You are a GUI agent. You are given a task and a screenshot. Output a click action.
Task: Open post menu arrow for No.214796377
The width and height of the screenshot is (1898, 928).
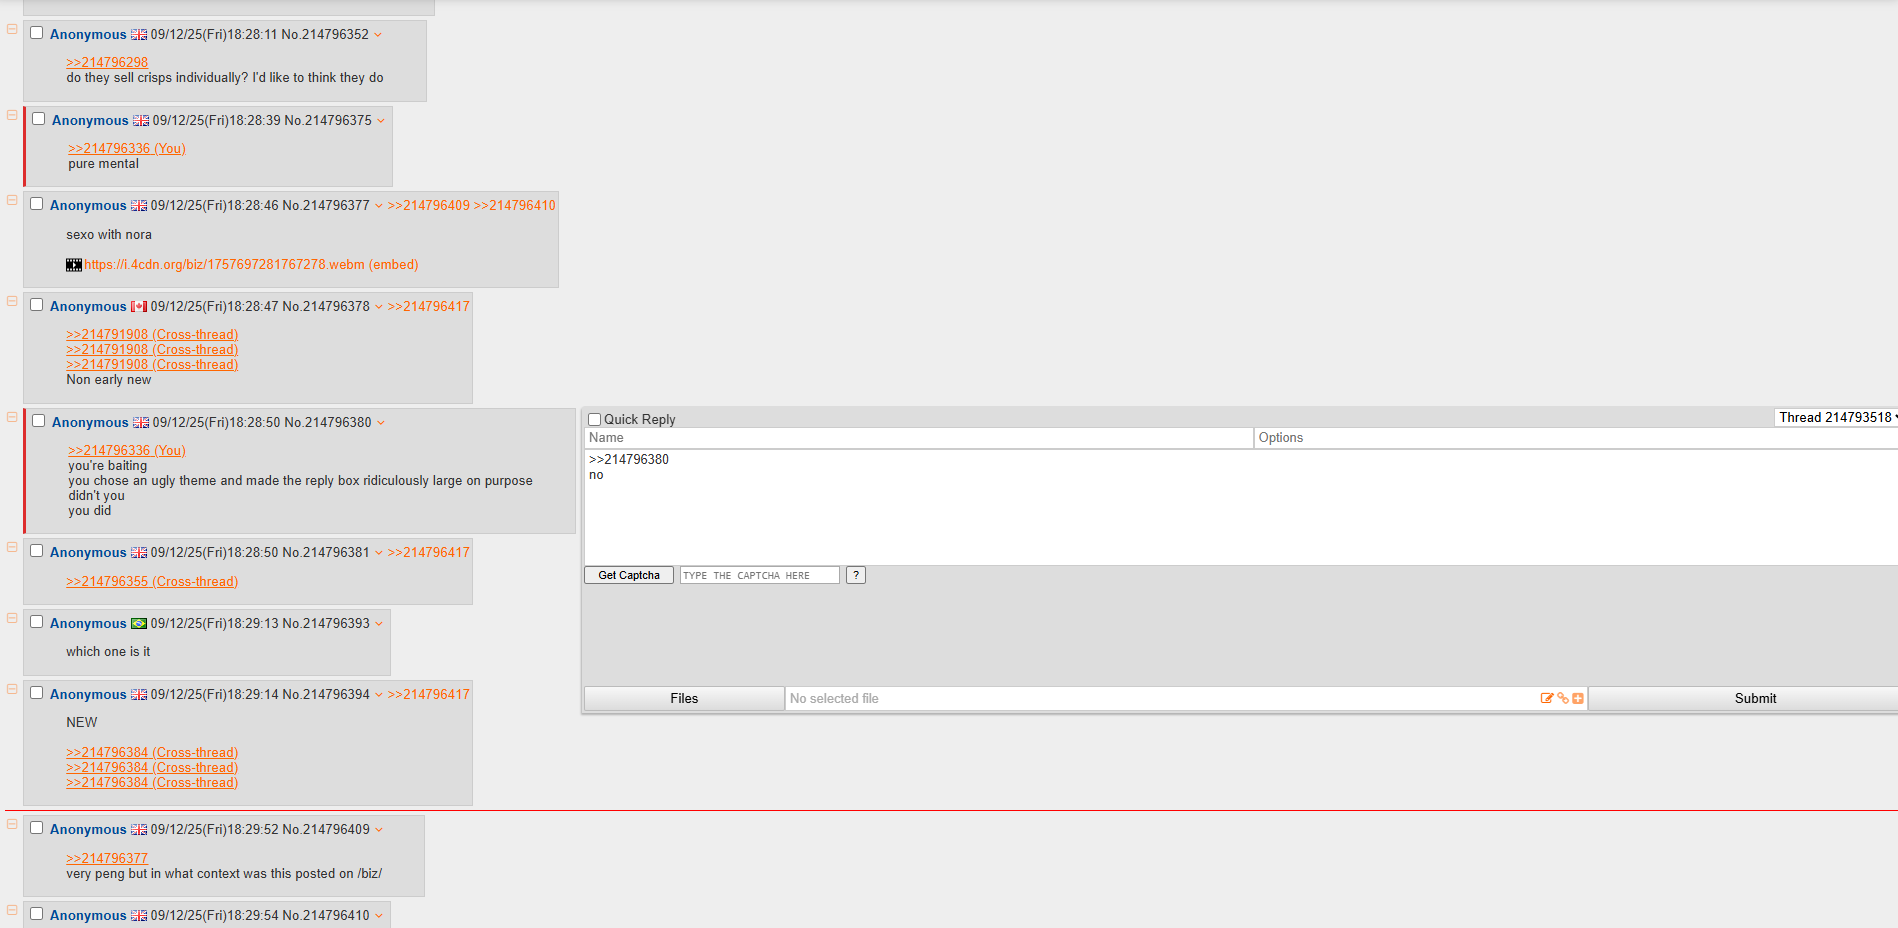(379, 206)
